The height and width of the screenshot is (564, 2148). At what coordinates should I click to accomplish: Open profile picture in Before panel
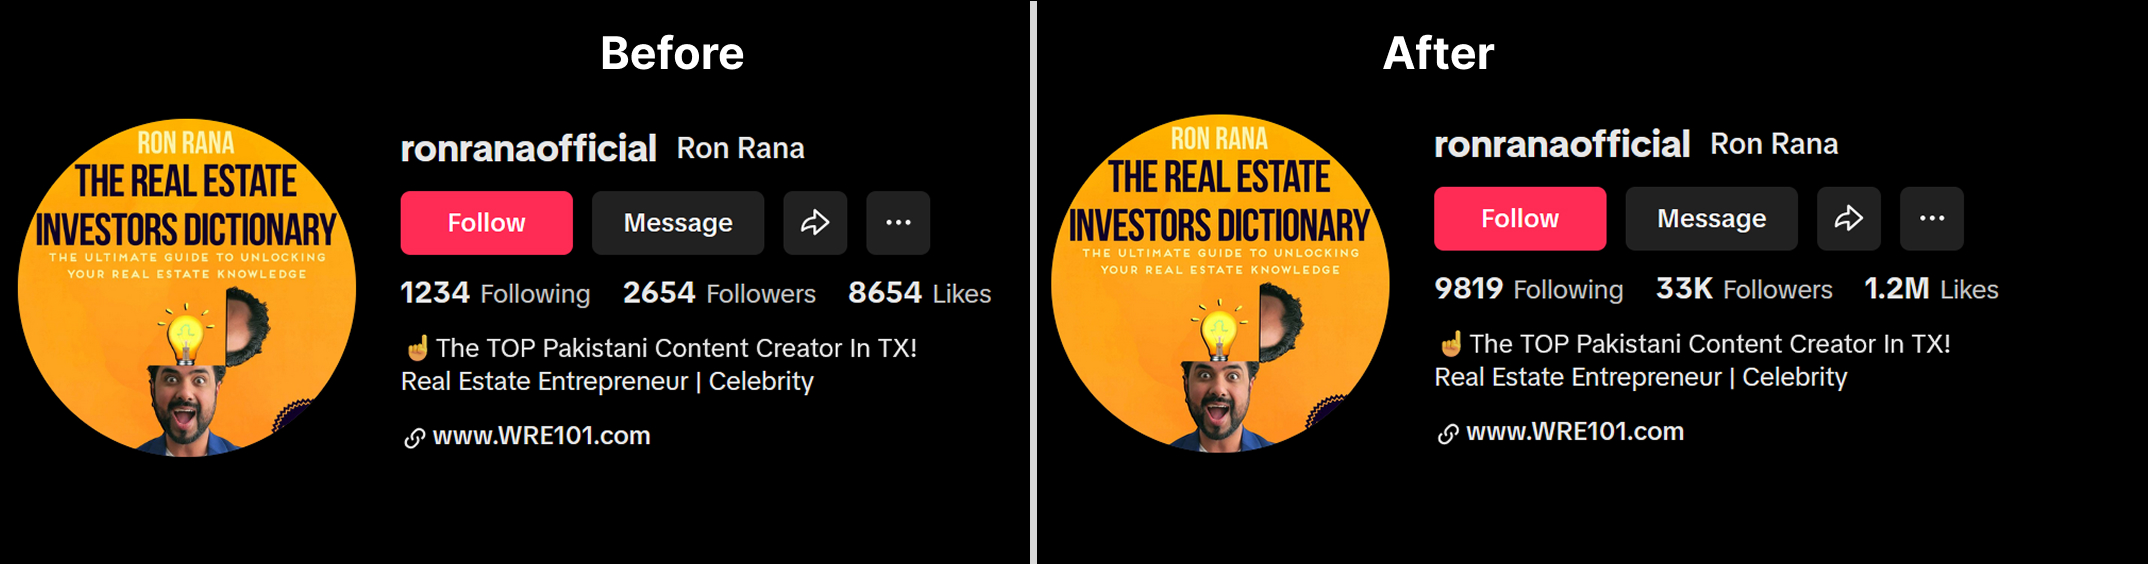coord(187,288)
